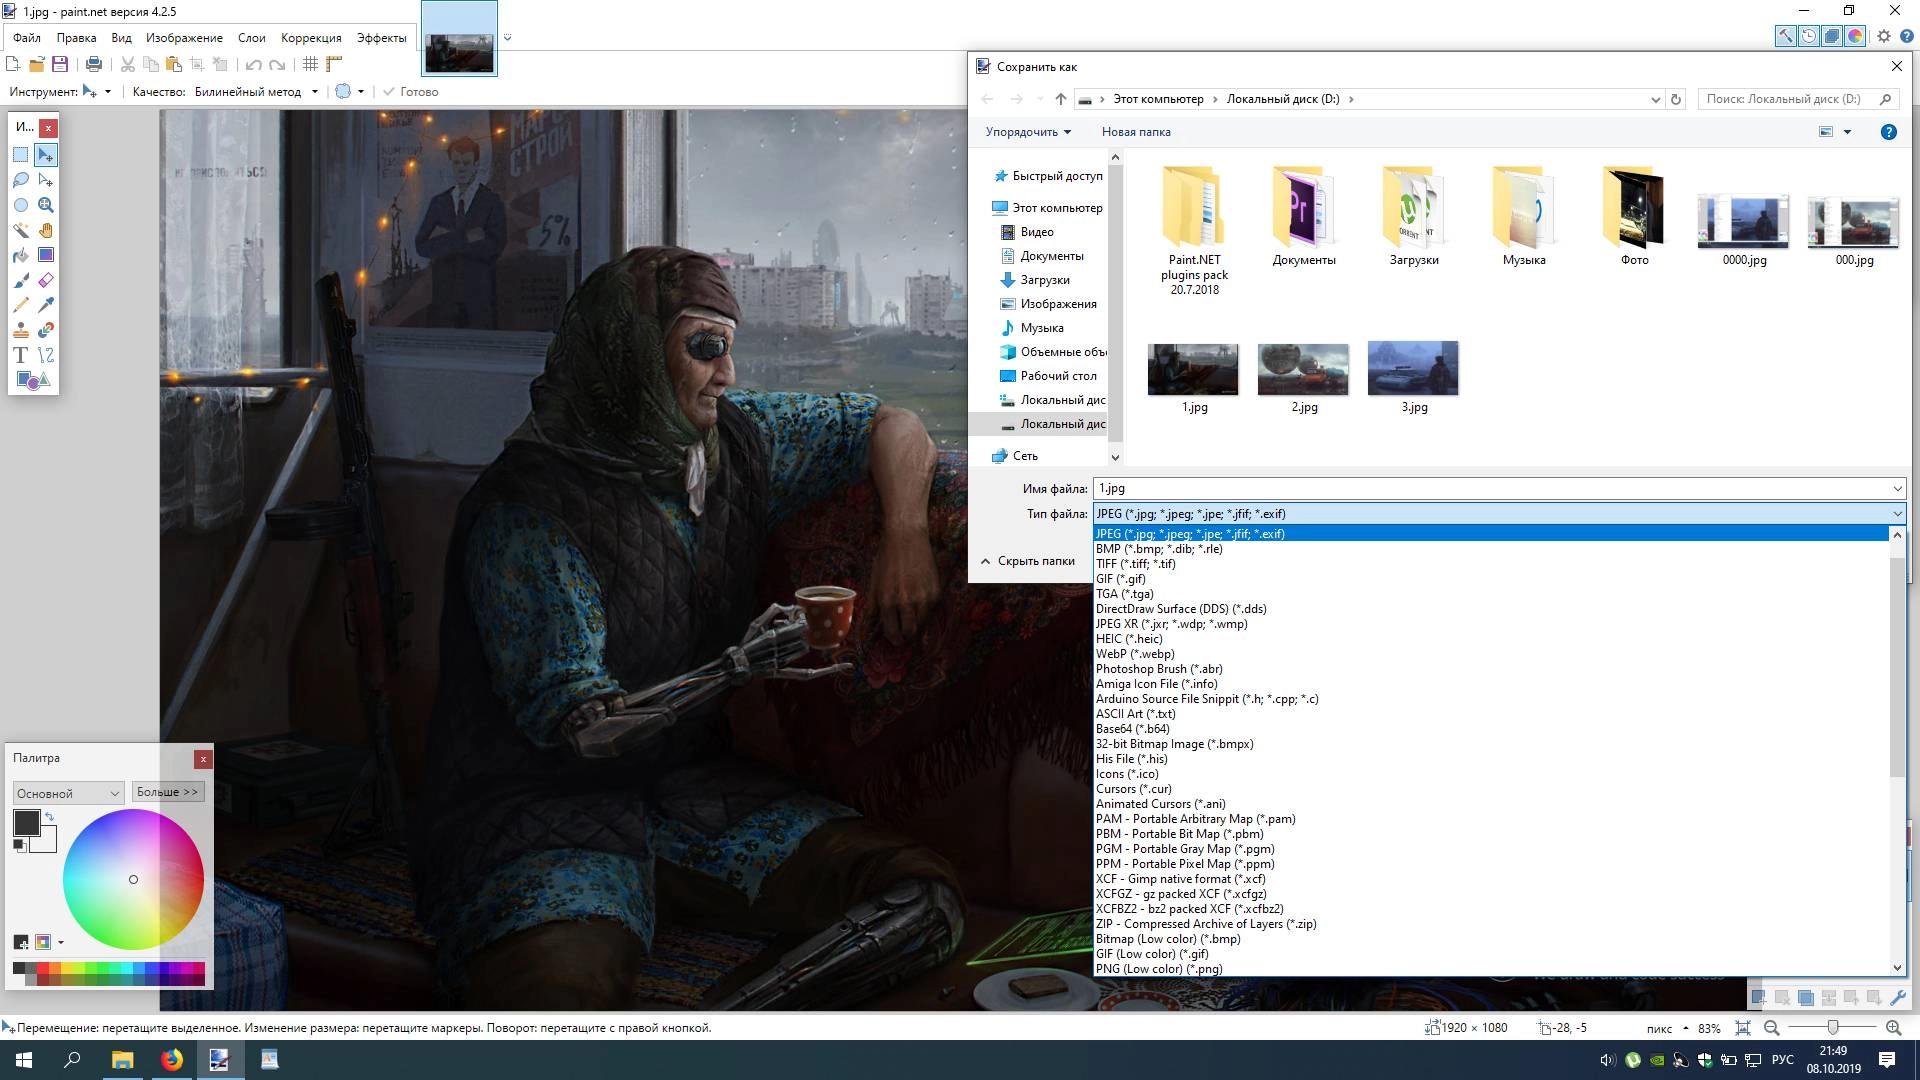The width and height of the screenshot is (1920, 1080).
Task: Select the Ellipse Select tool
Action: click(x=21, y=205)
